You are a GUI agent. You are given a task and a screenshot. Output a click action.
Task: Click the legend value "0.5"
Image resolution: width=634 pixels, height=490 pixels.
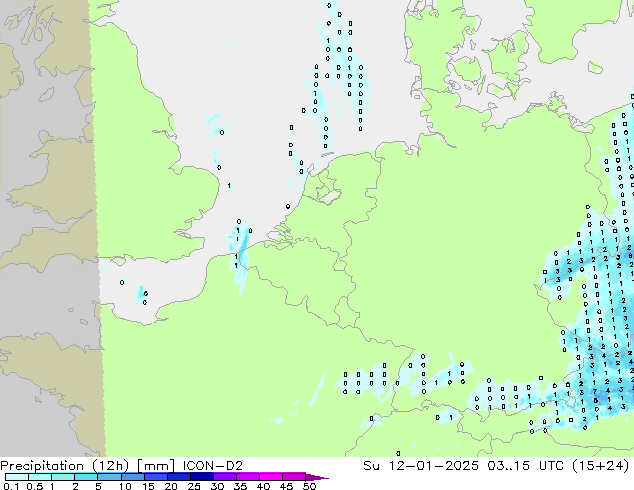[x=34, y=486]
